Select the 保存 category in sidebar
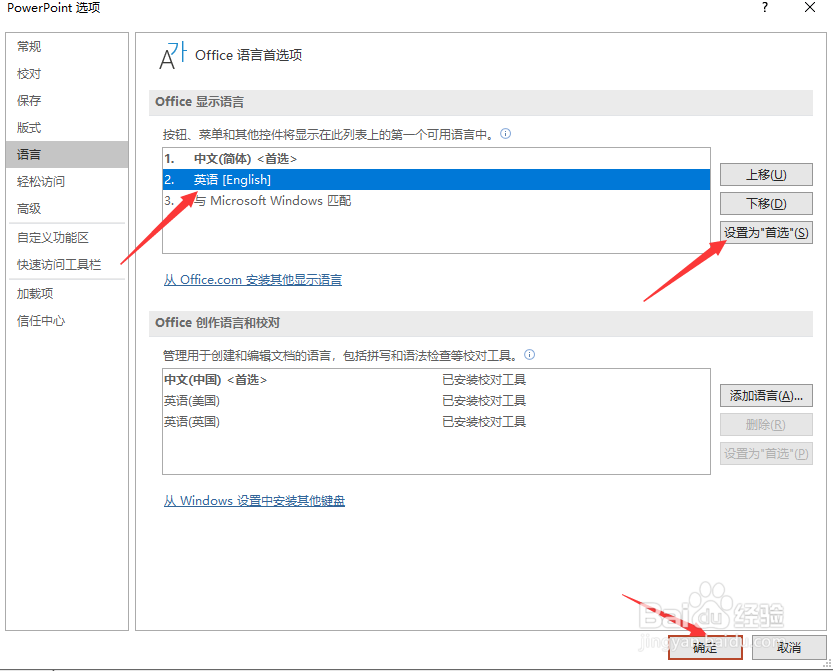833x671 pixels. 67,101
